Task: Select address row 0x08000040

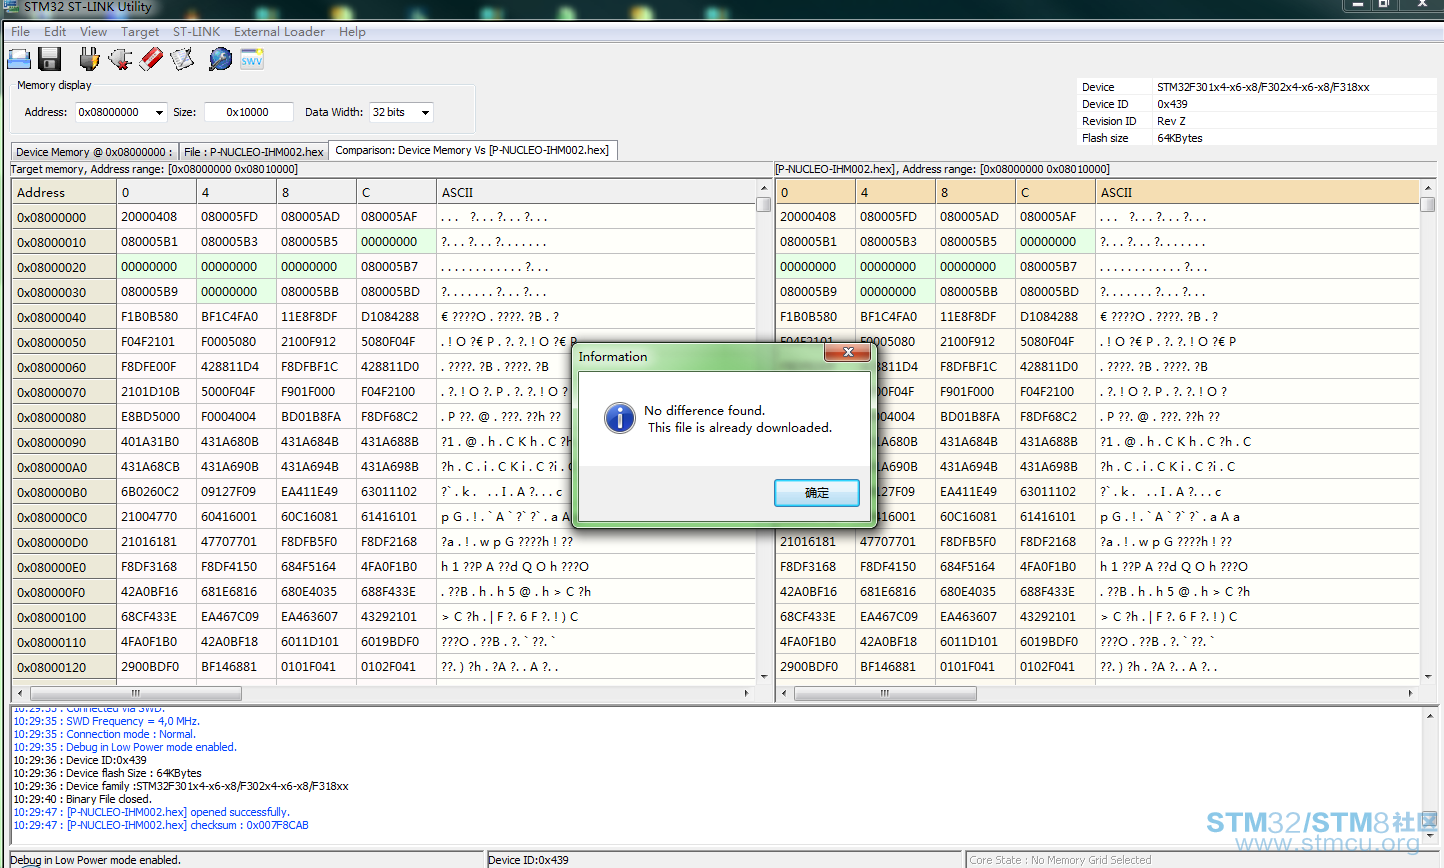Action: [64, 317]
